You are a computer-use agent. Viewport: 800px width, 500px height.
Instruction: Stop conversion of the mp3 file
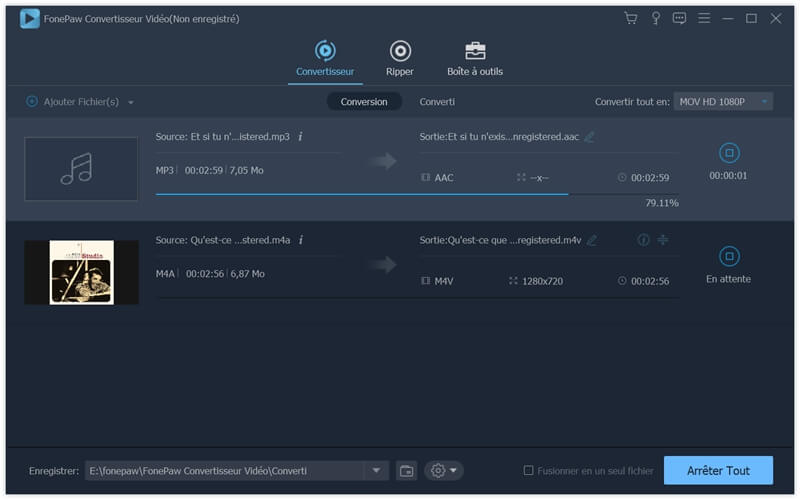pos(729,153)
